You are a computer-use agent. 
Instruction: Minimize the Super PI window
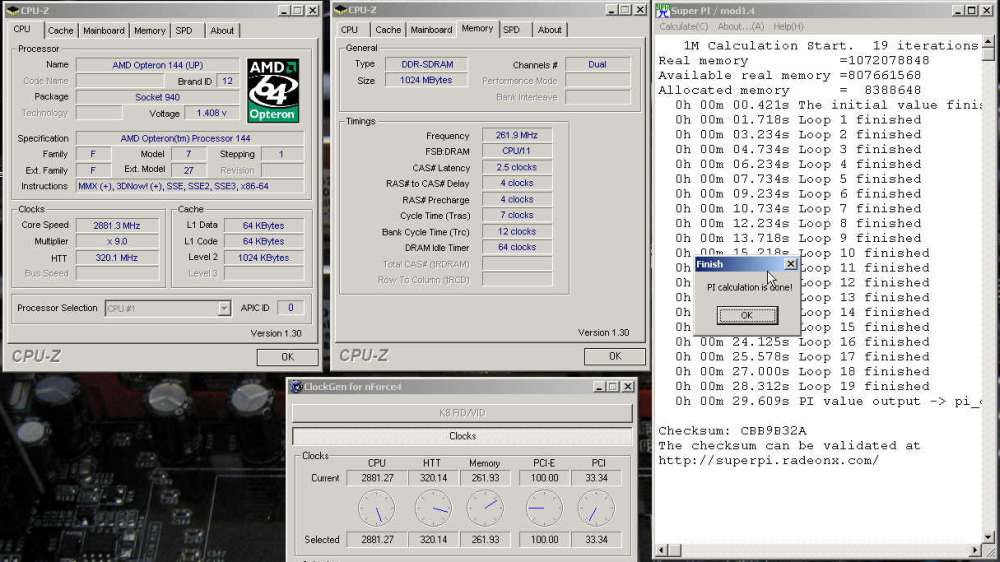tap(957, 10)
